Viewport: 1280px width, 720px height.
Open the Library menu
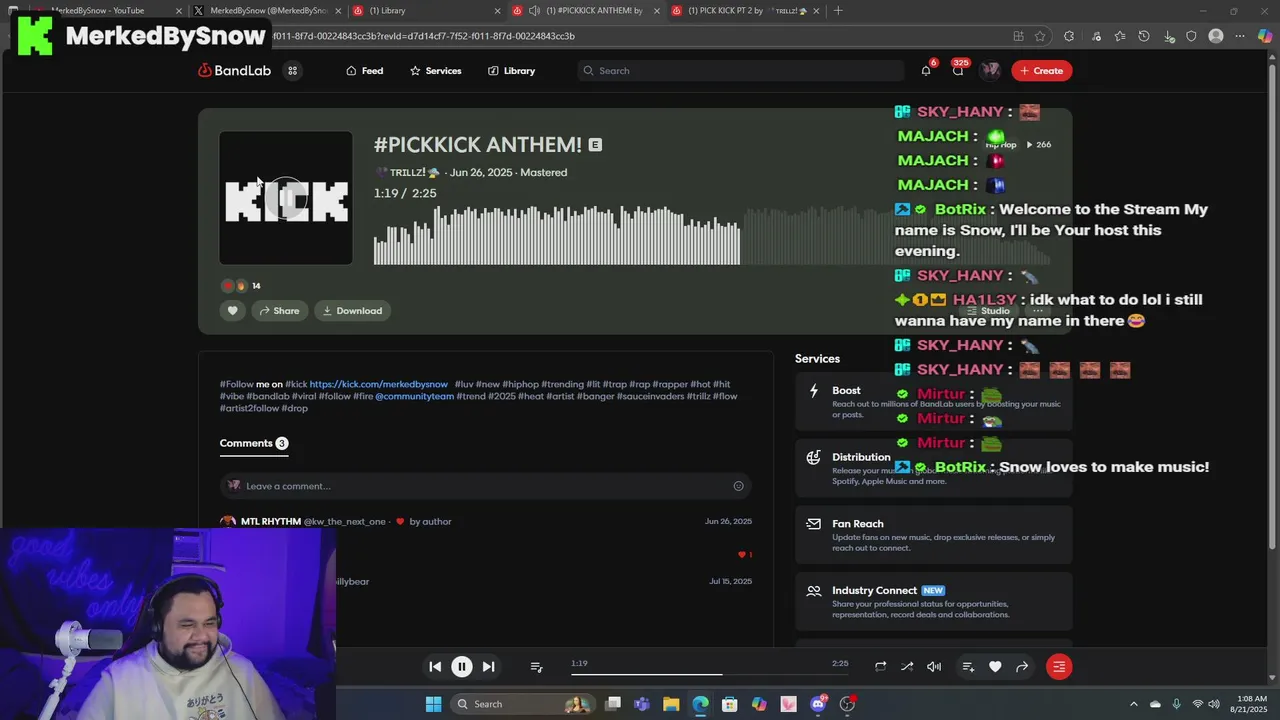point(511,71)
